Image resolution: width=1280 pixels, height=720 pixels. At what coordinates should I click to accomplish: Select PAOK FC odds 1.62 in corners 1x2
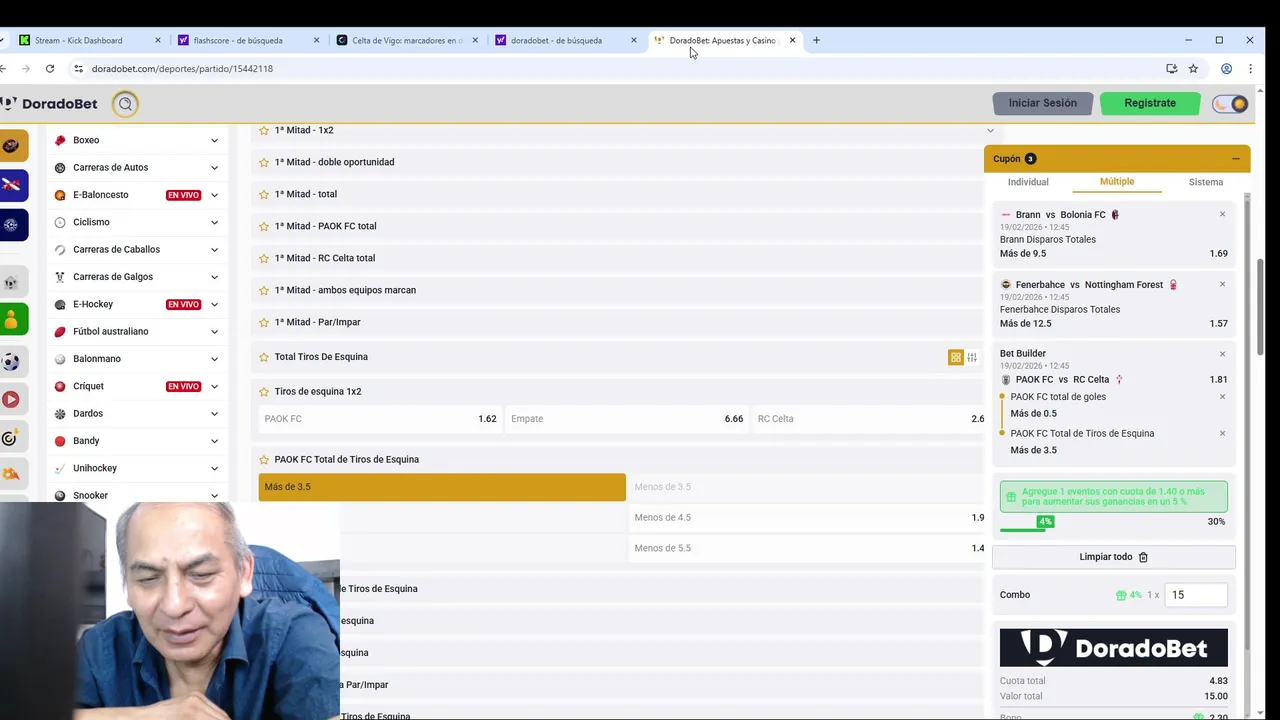click(x=380, y=419)
